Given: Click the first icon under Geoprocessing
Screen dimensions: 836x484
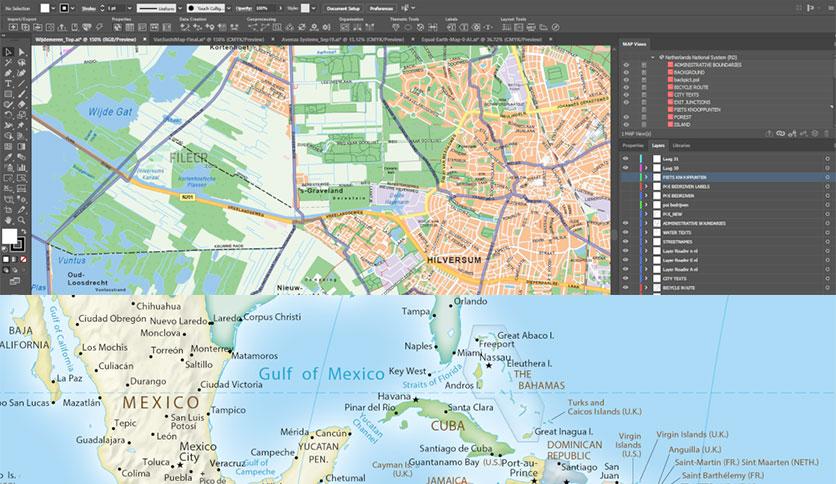Looking at the screenshot, I should (253, 27).
